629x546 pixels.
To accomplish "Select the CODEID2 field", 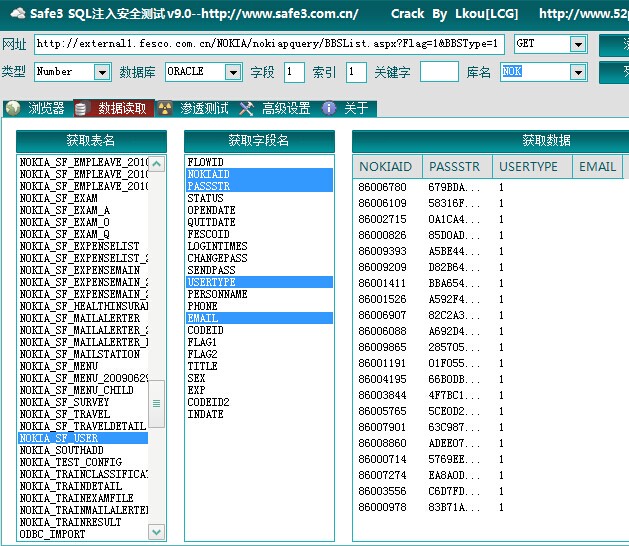I will pyautogui.click(x=259, y=402).
